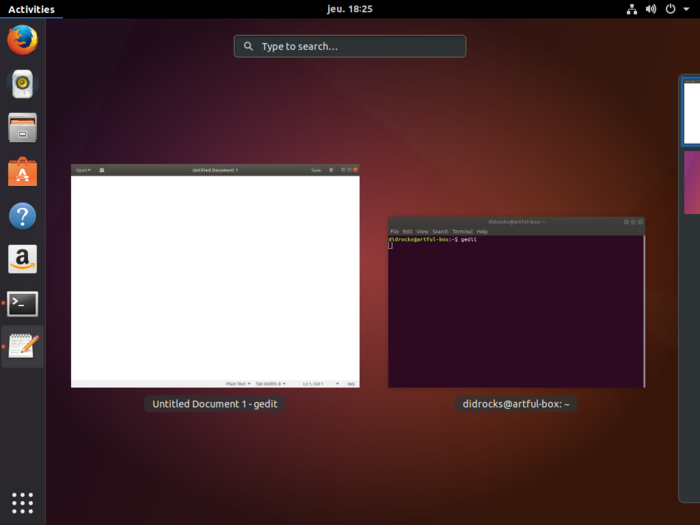Click the volume speaker icon
Viewport: 700px width, 525px height.
point(651,9)
